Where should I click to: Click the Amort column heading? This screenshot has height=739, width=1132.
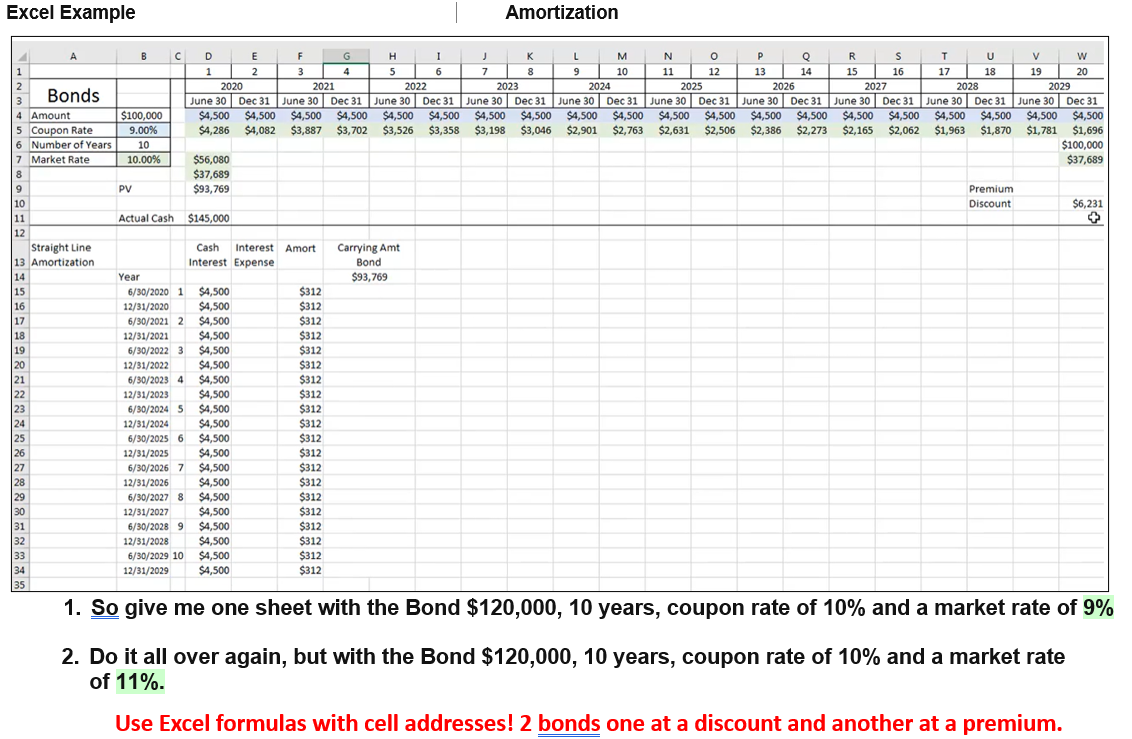click(x=300, y=248)
